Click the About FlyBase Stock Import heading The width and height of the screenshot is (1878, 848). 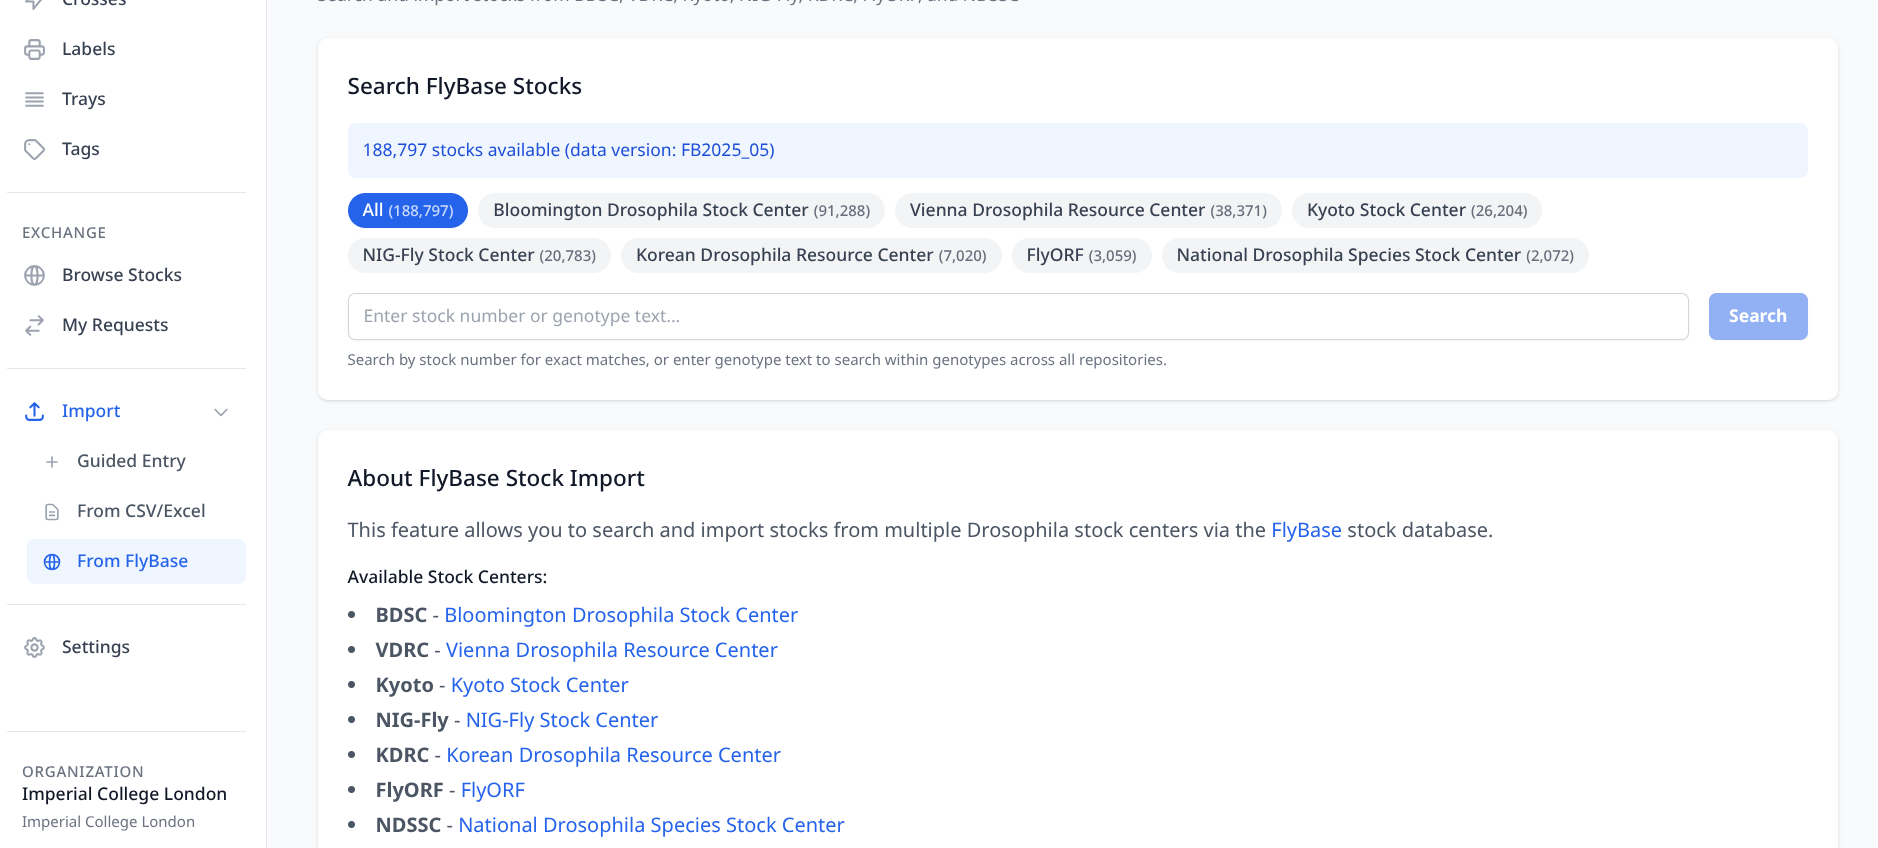click(496, 478)
